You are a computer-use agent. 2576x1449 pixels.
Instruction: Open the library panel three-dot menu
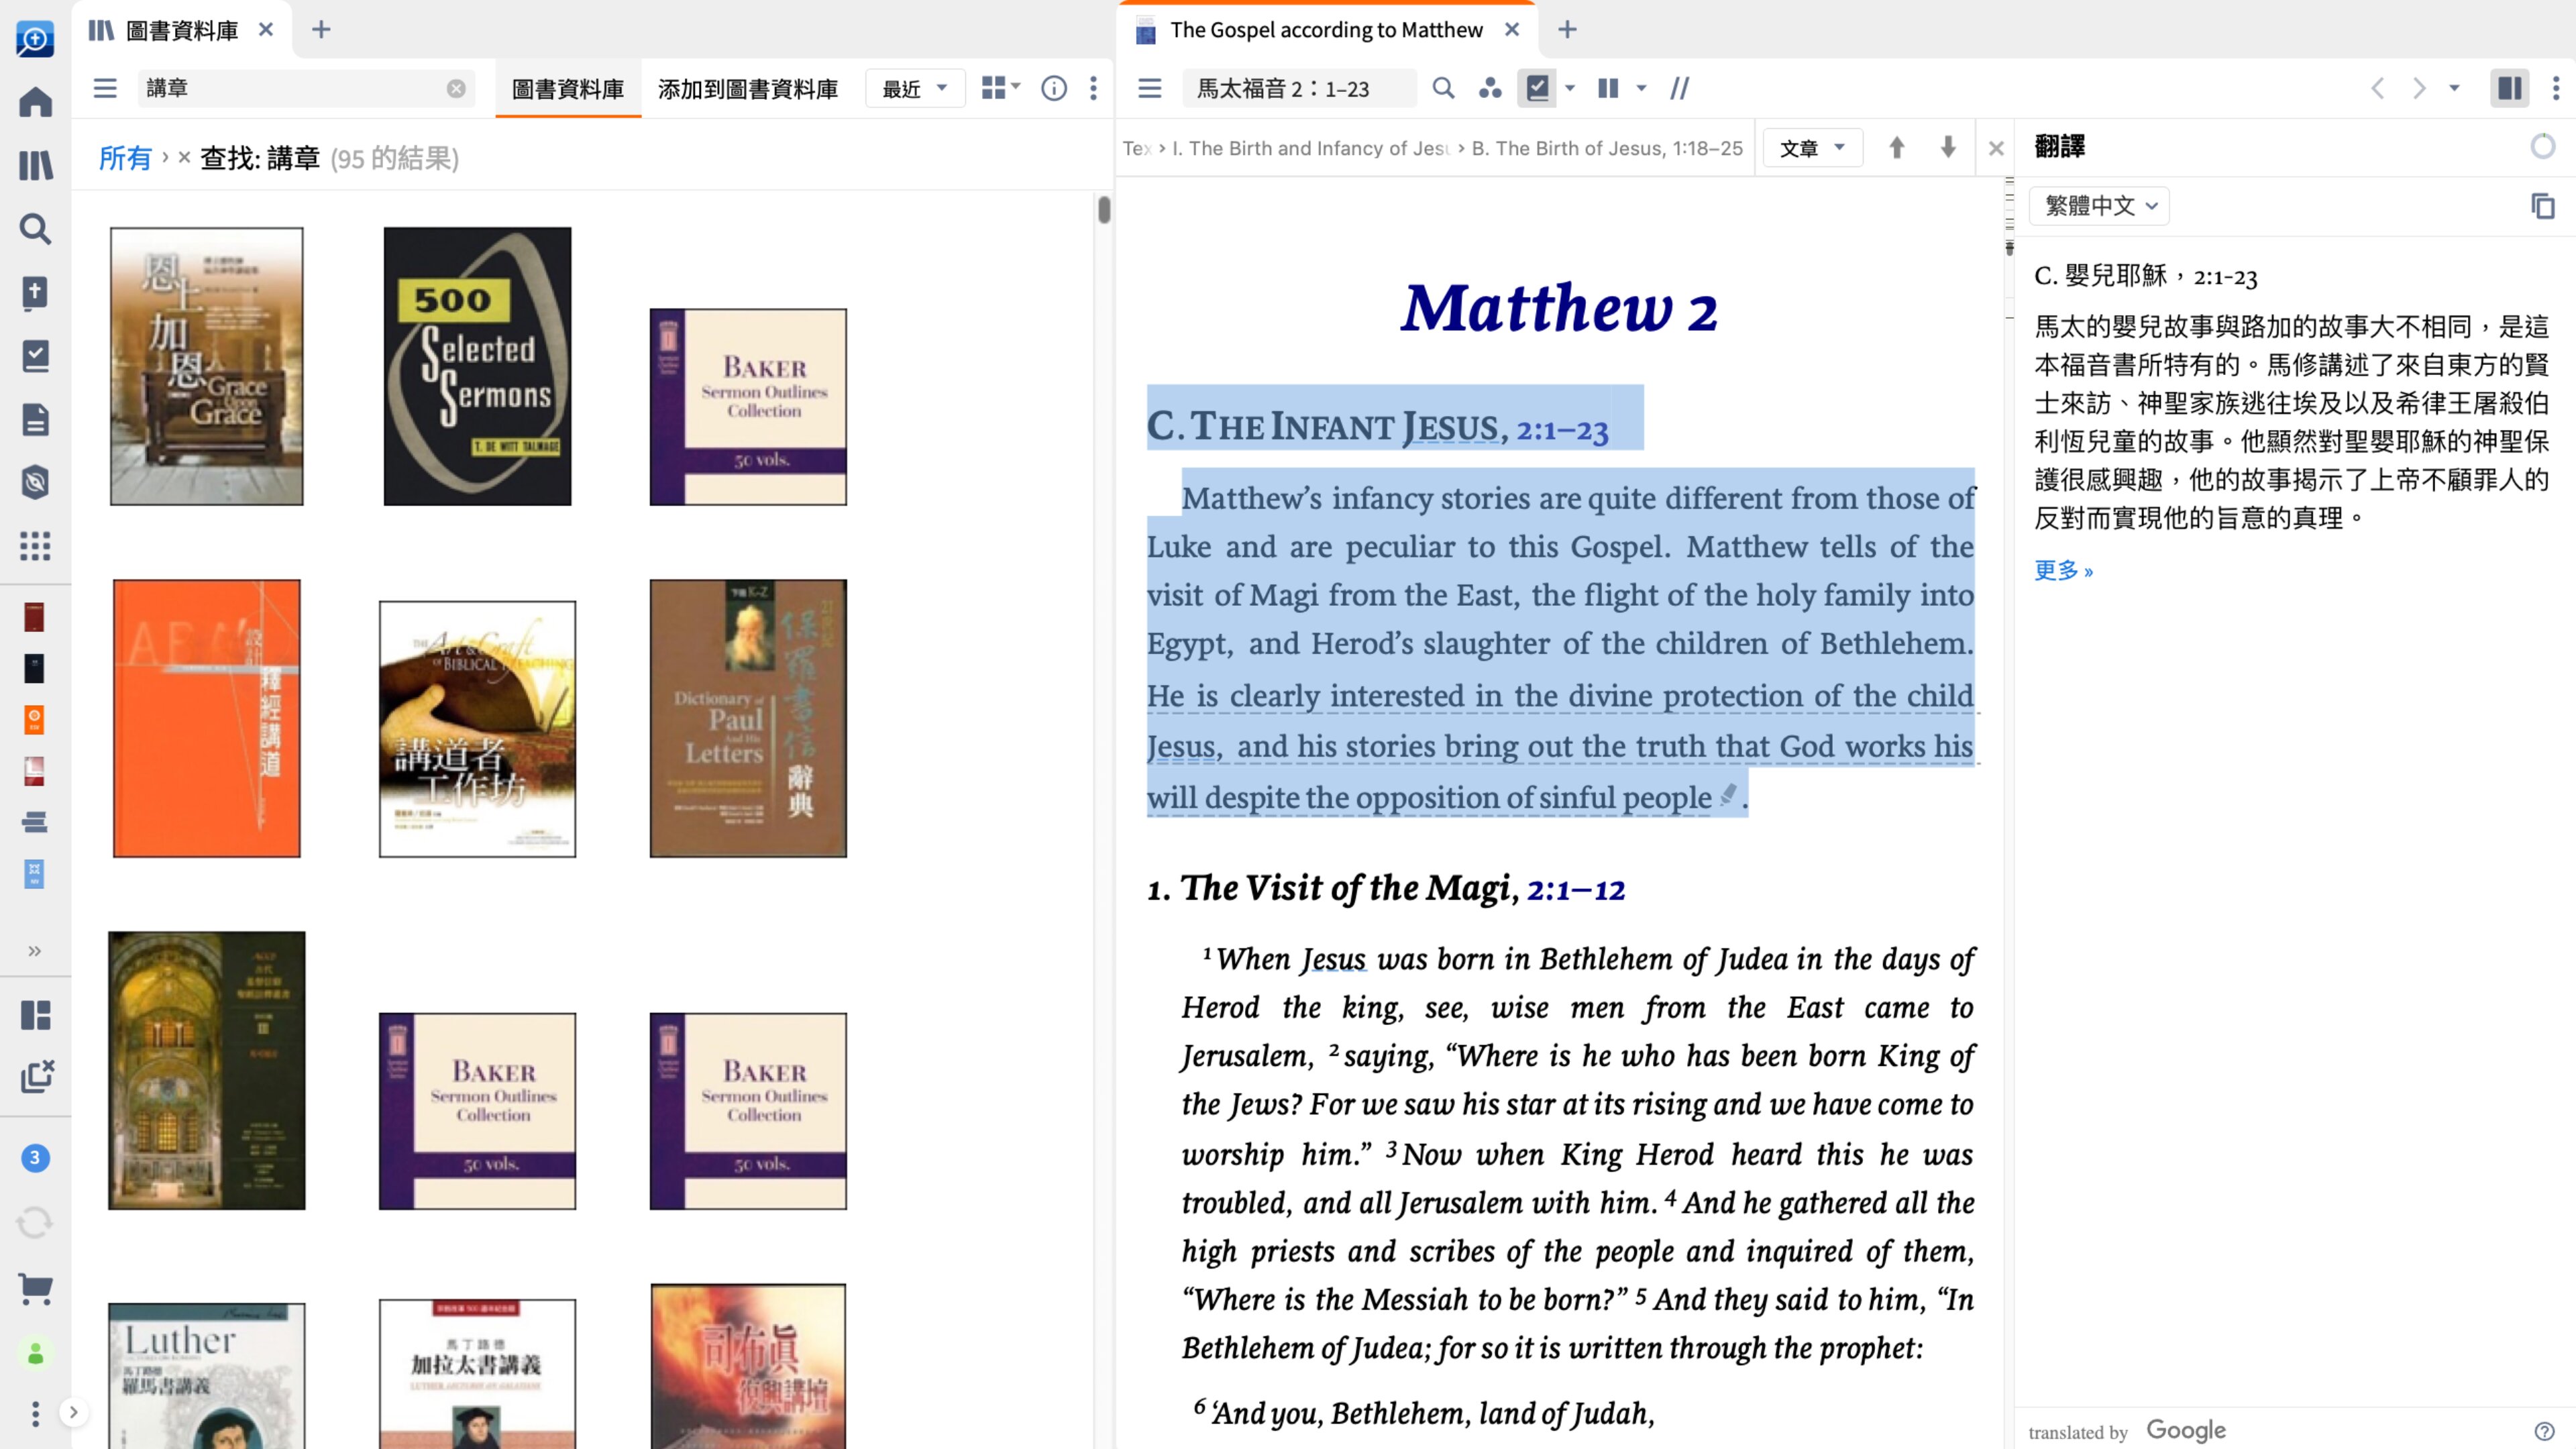[1093, 88]
